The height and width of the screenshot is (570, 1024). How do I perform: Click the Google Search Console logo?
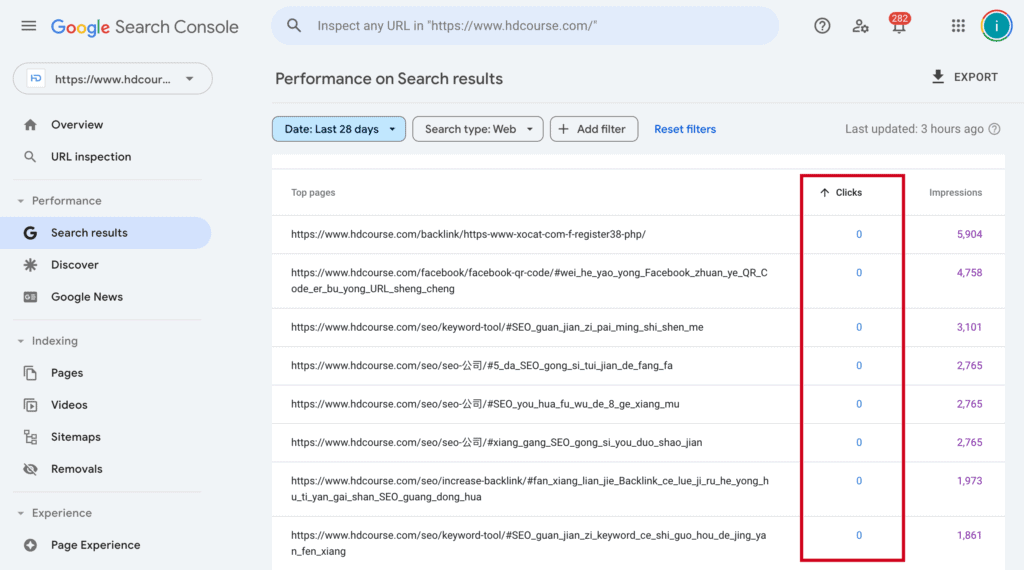tap(144, 27)
